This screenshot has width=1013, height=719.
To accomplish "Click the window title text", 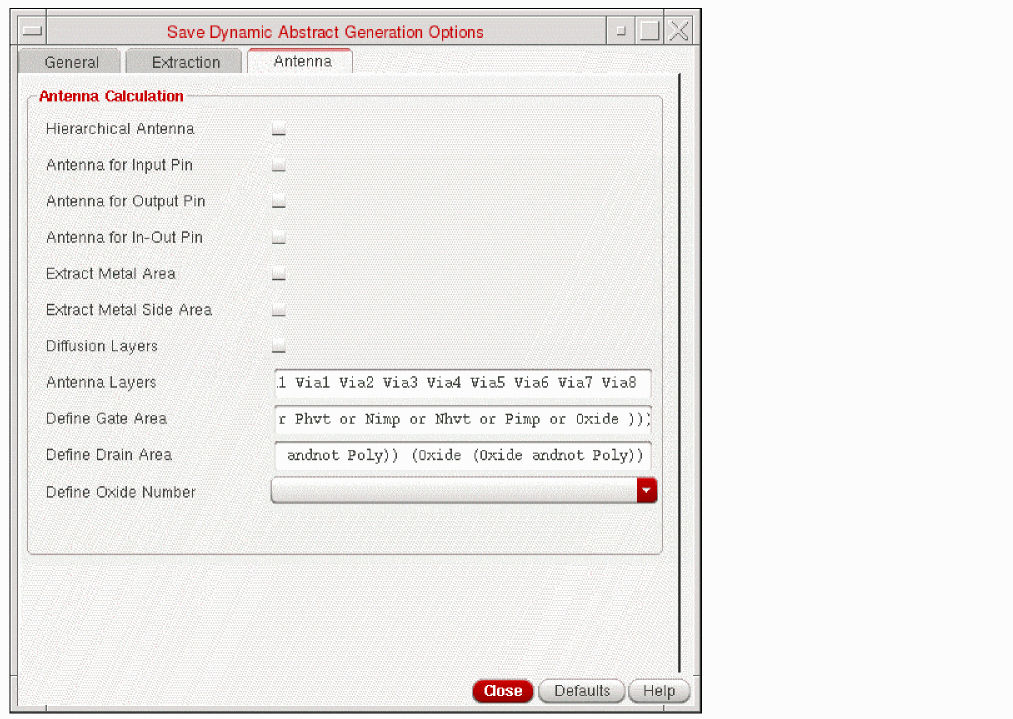I will click(325, 32).
